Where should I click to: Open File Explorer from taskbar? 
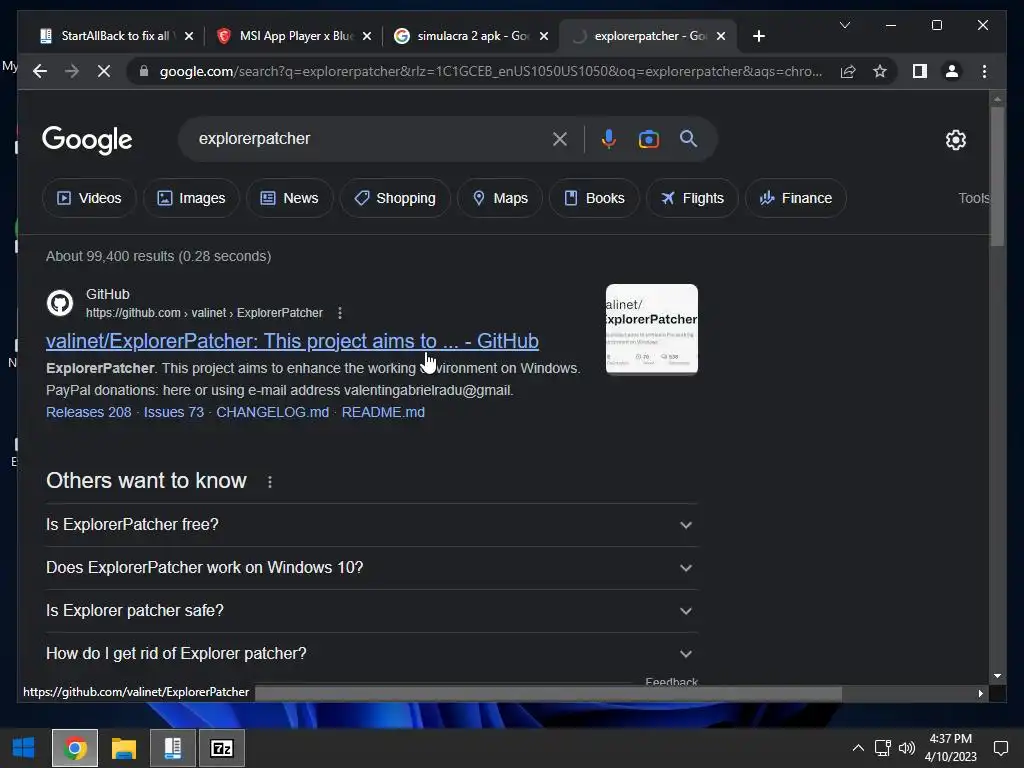pyautogui.click(x=123, y=748)
